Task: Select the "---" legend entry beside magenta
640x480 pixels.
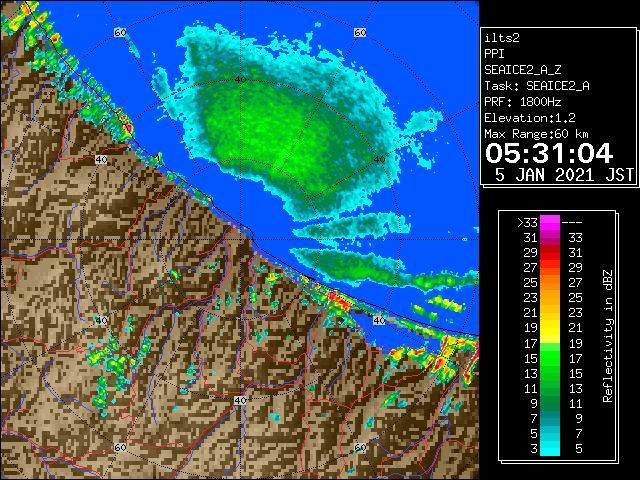Action: (x=572, y=223)
